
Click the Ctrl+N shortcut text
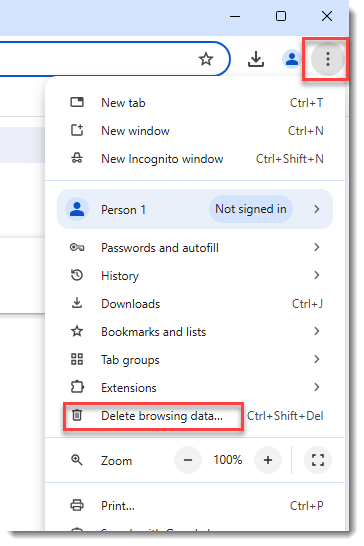tap(305, 131)
